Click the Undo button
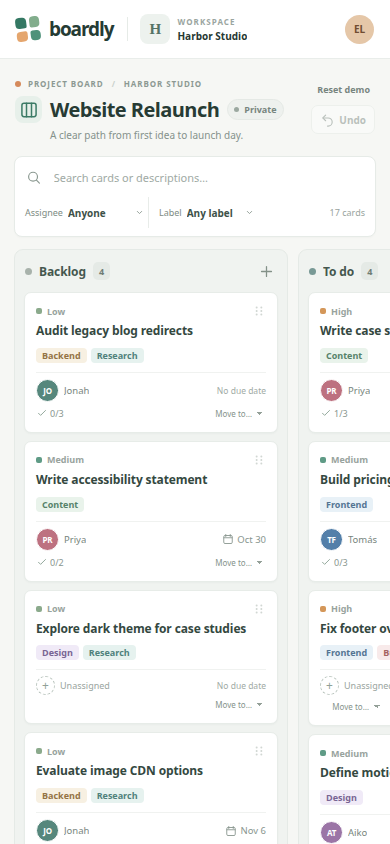 click(x=343, y=120)
